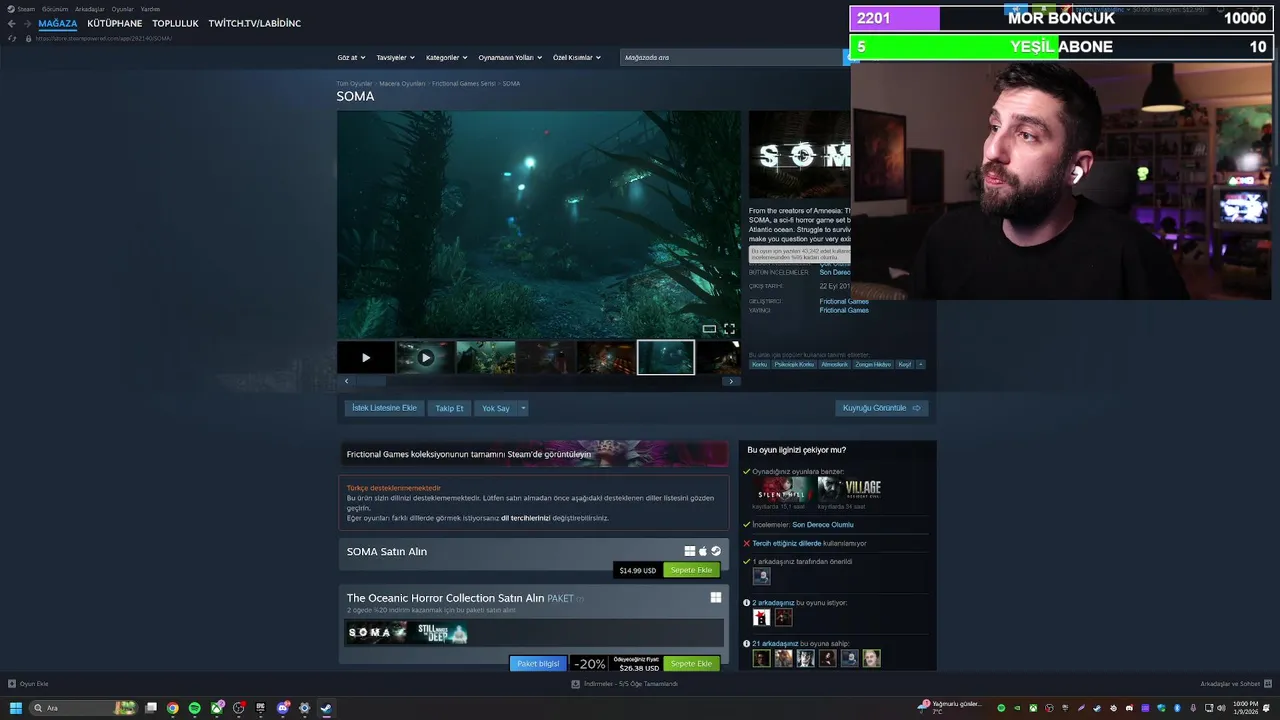Image resolution: width=1280 pixels, height=720 pixels.
Task: Open the TOPLULUK tab
Action: tap(176, 23)
